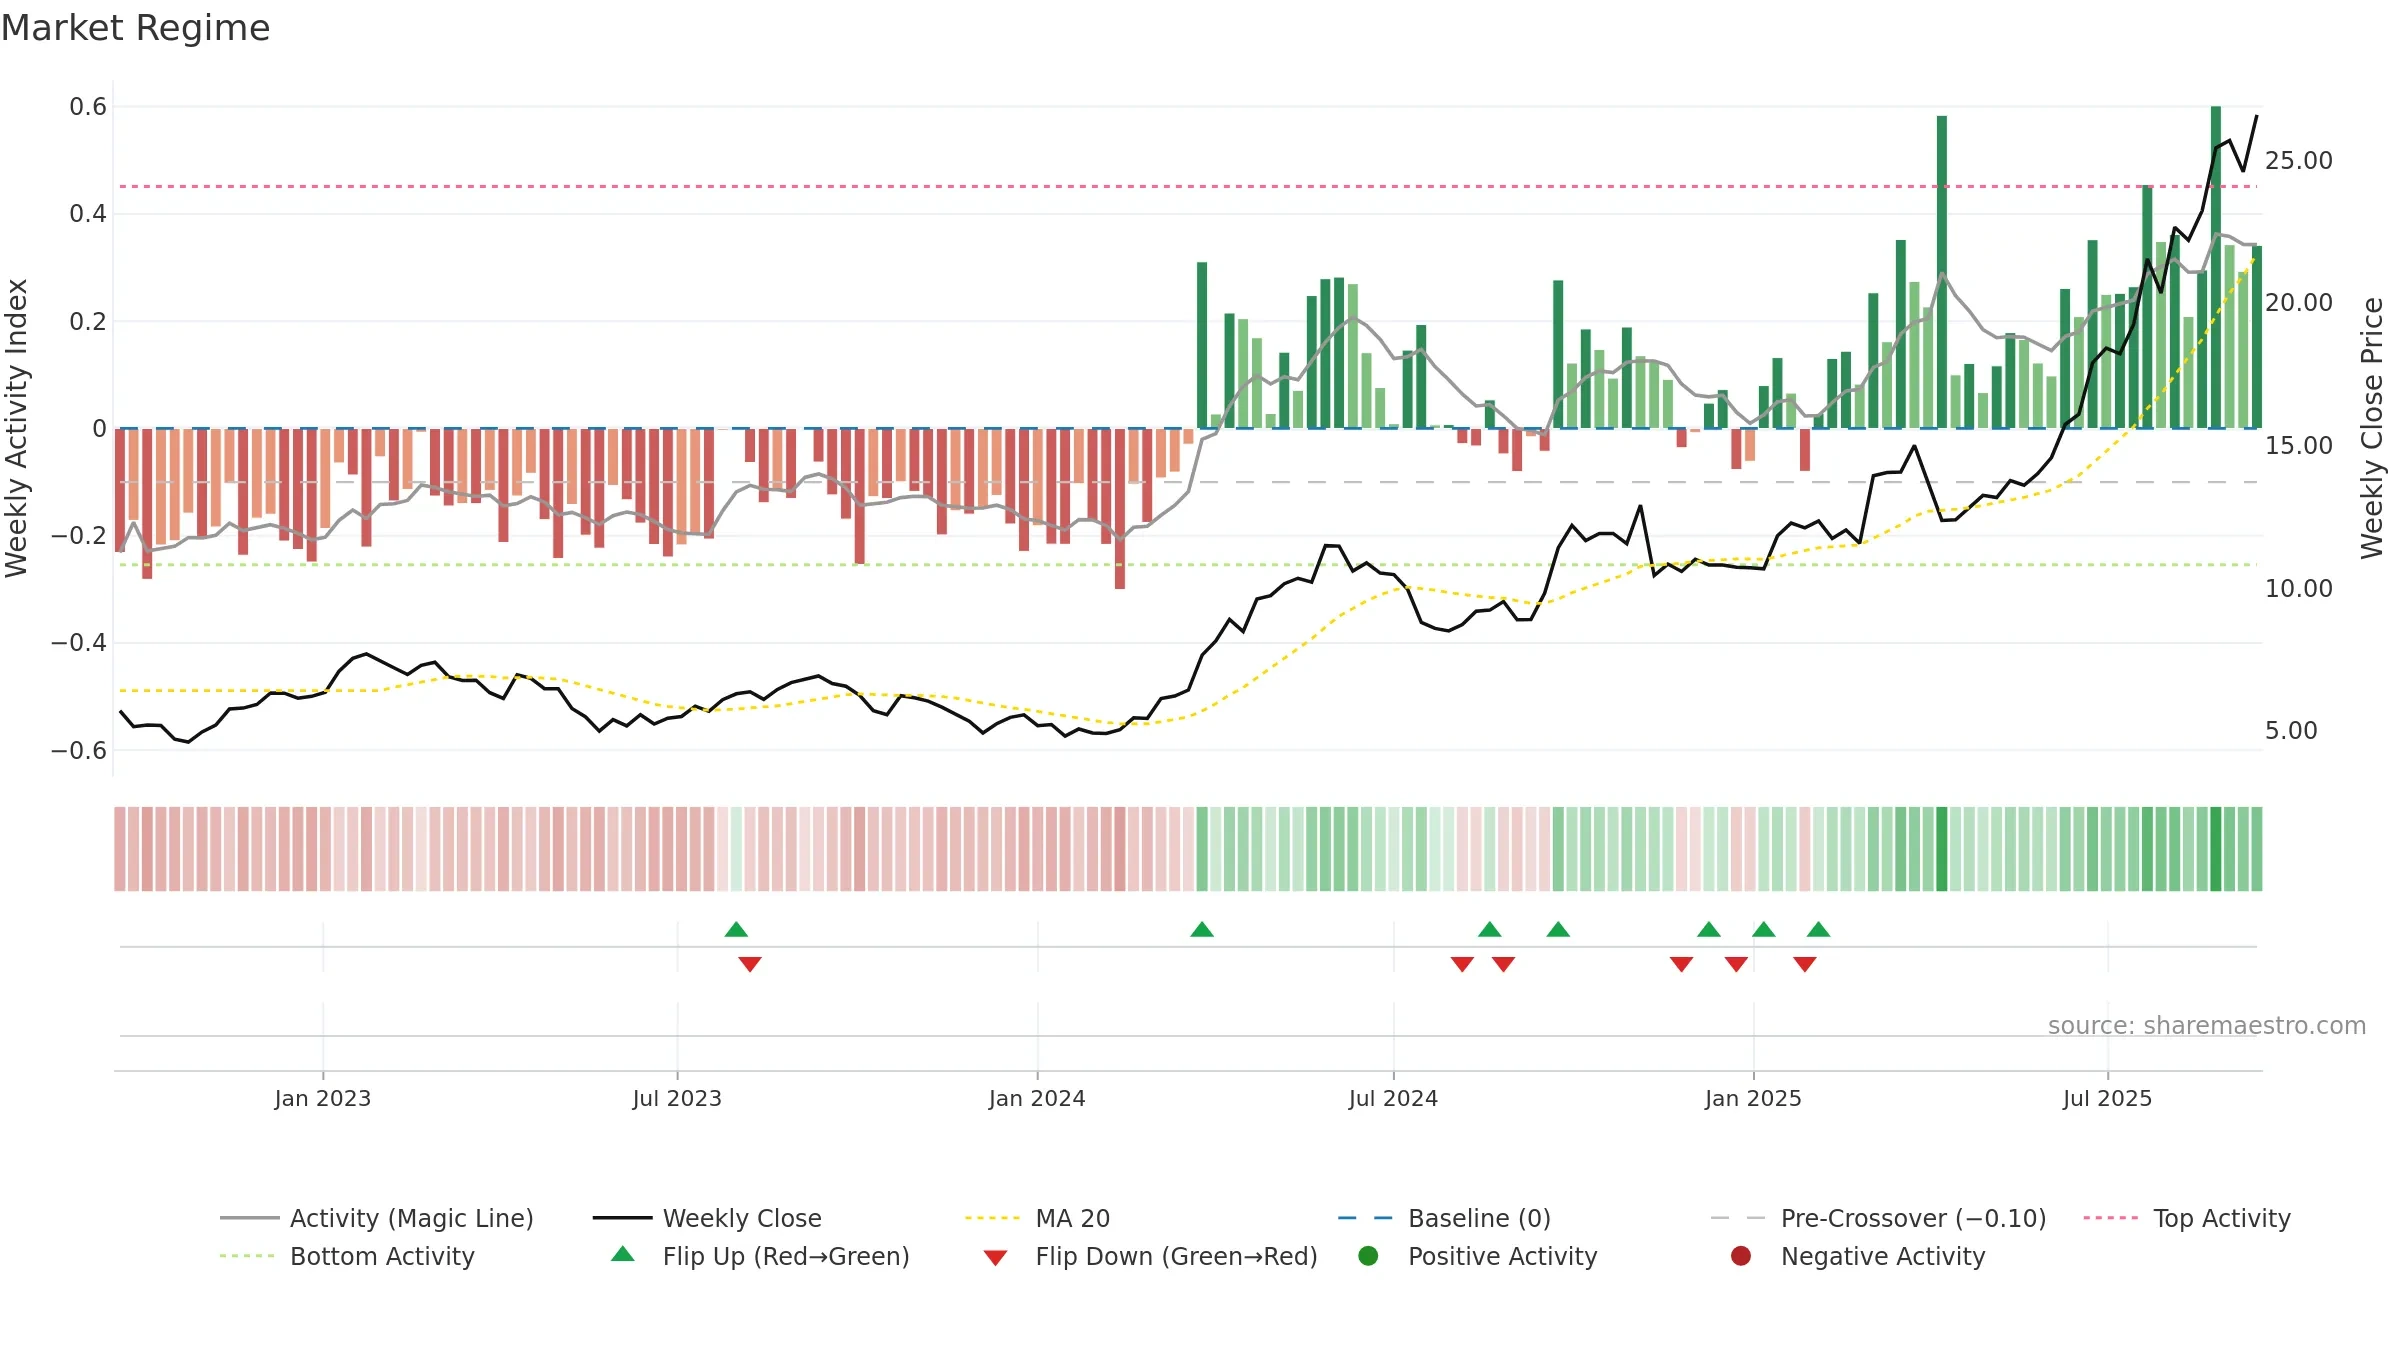Click the Flip Down marker near Jul 2023

(x=750, y=964)
